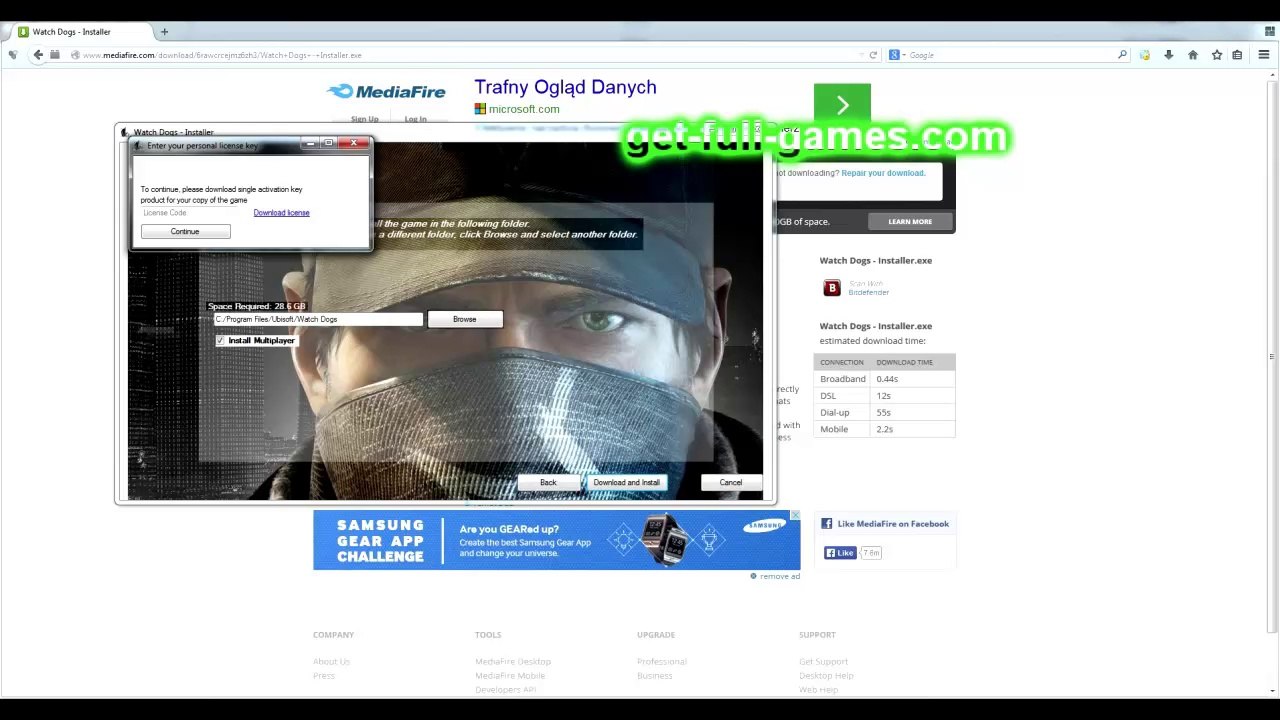Open the Business upgrade link

655,676
